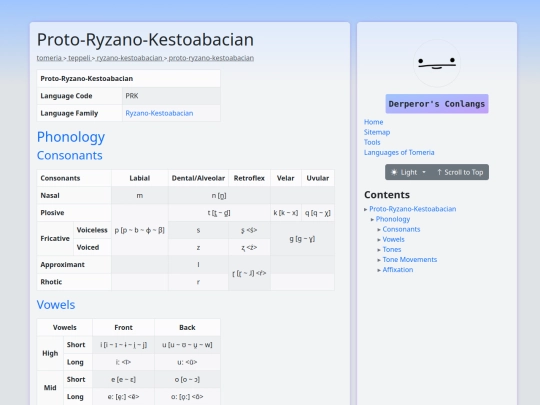Open Ryzano-Kestoabacian language family link

coord(159,113)
